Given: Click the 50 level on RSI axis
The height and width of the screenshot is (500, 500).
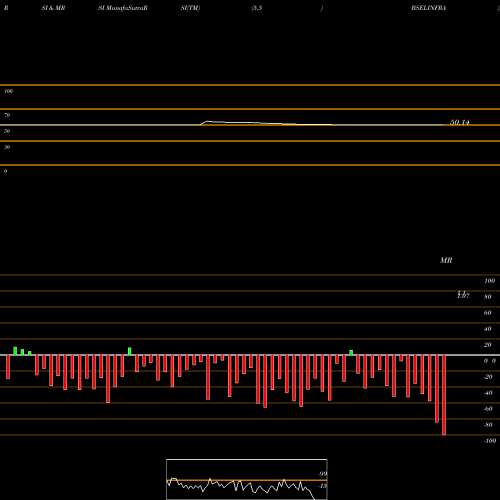Looking at the screenshot, I should coord(7,131).
